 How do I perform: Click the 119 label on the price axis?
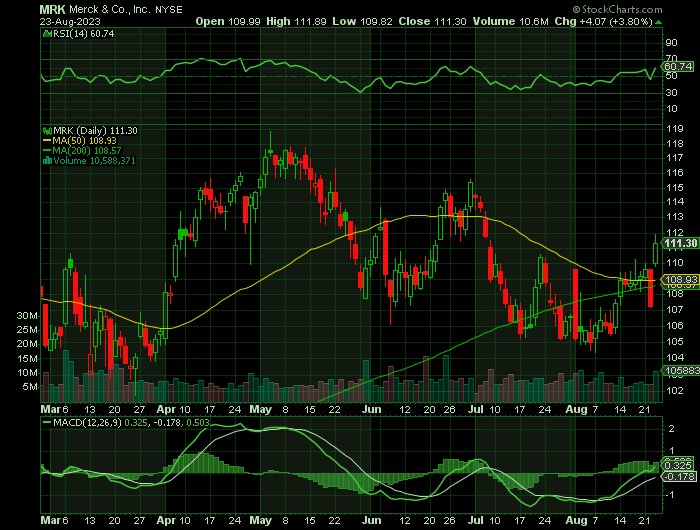674,129
